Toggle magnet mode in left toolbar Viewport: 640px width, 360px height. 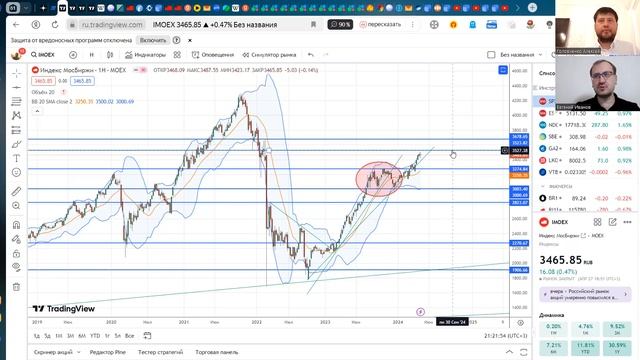[16, 224]
